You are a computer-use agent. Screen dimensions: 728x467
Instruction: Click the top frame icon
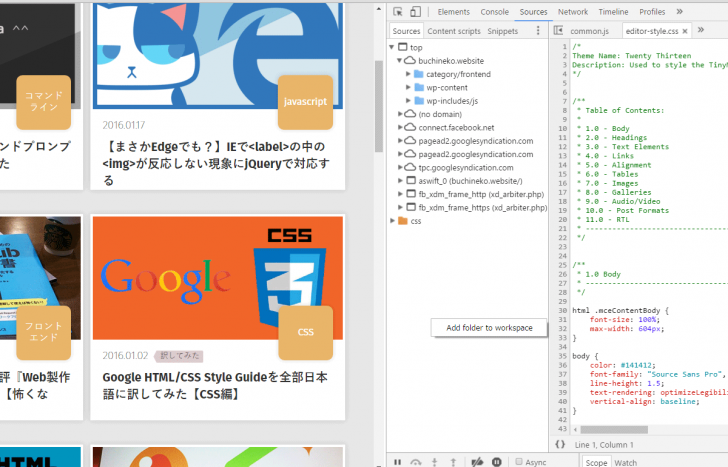(x=403, y=47)
